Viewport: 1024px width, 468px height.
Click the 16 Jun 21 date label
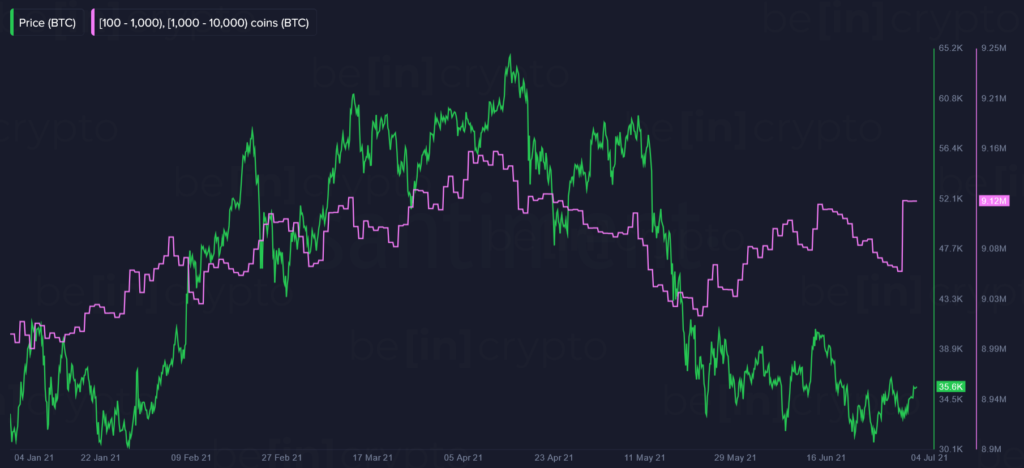tap(827, 458)
